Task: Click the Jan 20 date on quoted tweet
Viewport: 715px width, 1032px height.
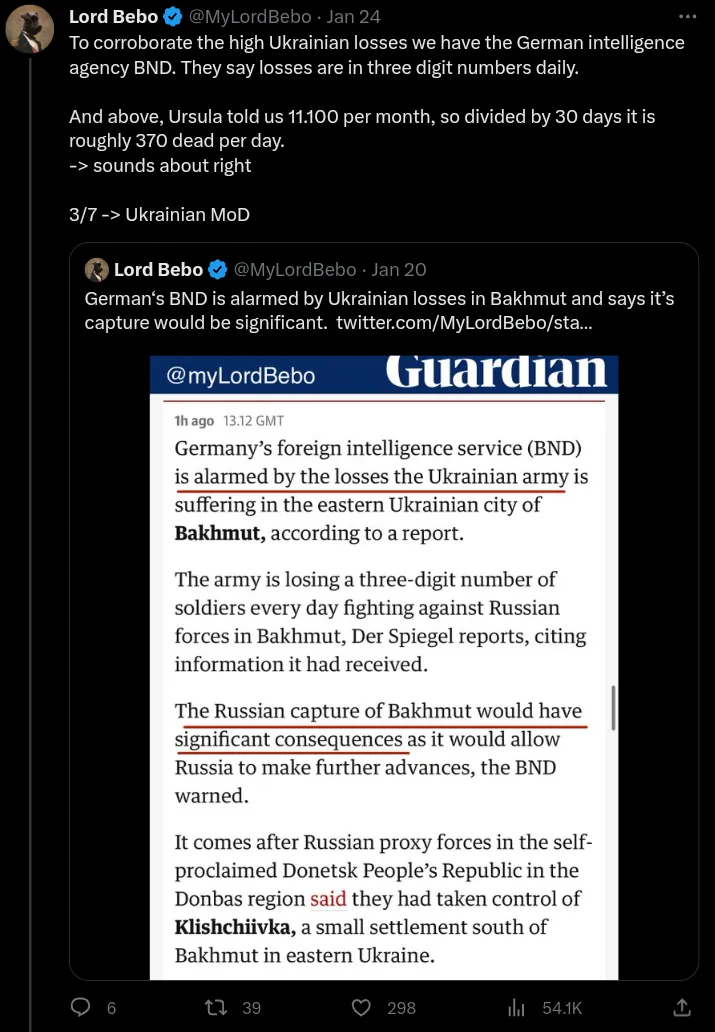Action: [x=399, y=269]
